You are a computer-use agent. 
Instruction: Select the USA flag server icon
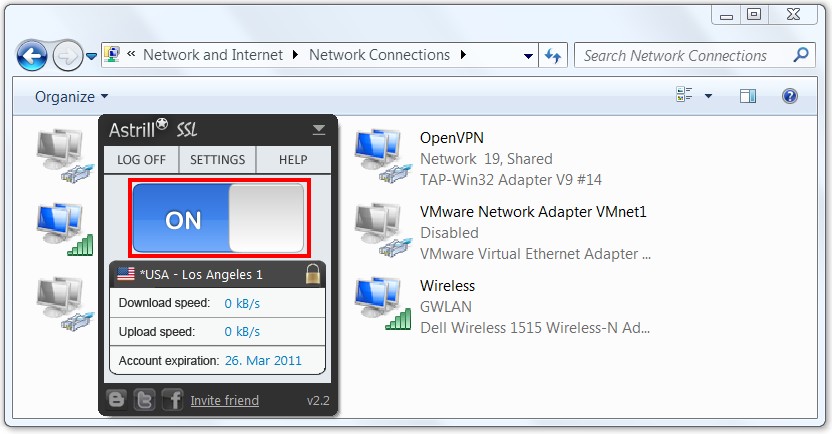coord(126,274)
